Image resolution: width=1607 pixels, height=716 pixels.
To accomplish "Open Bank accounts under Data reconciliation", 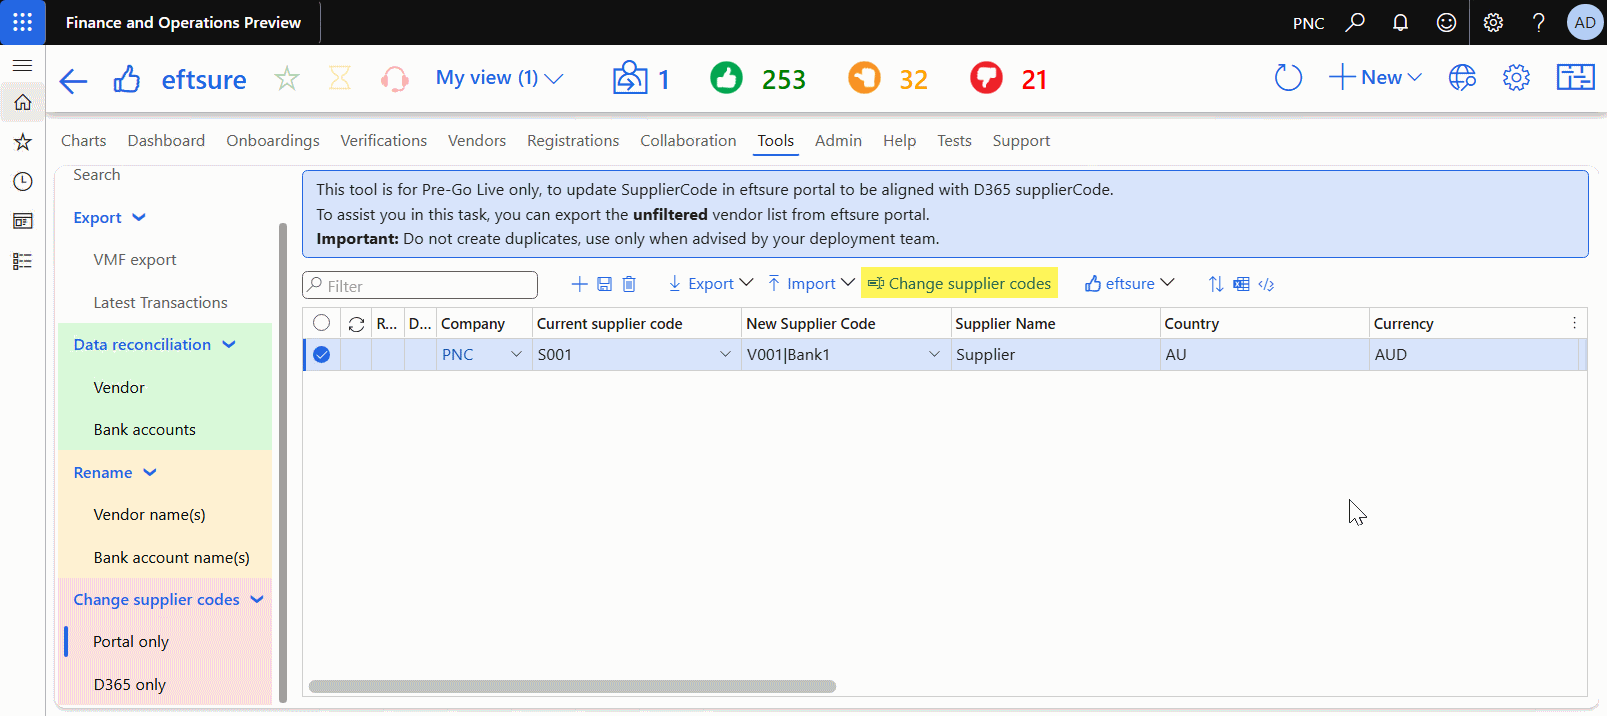I will tap(145, 430).
